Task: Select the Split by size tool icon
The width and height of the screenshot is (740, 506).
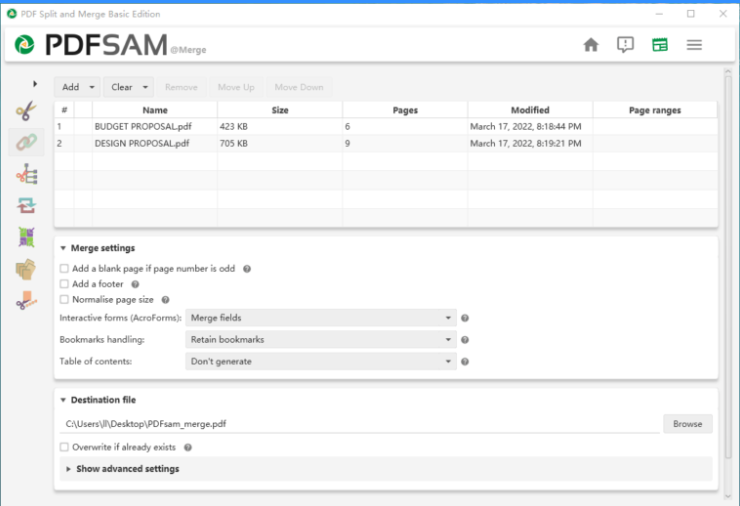Action: click(26, 300)
